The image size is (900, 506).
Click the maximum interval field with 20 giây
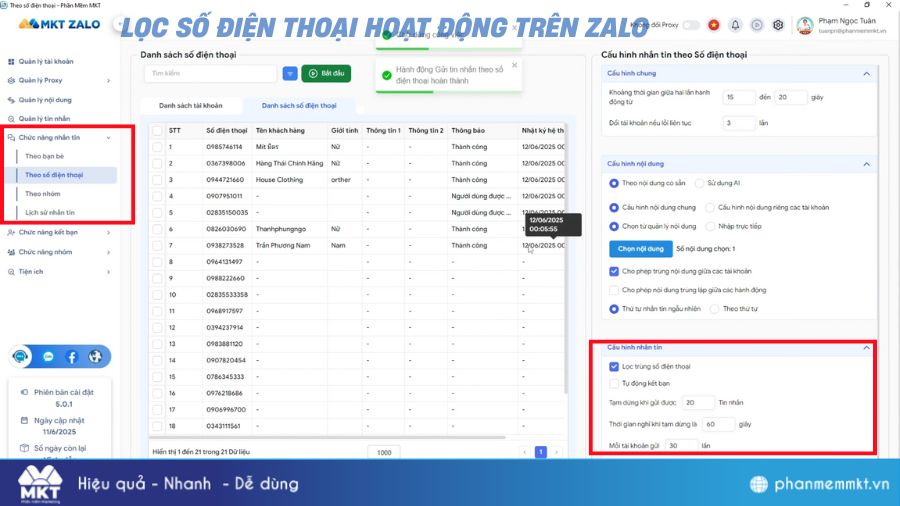click(x=790, y=98)
